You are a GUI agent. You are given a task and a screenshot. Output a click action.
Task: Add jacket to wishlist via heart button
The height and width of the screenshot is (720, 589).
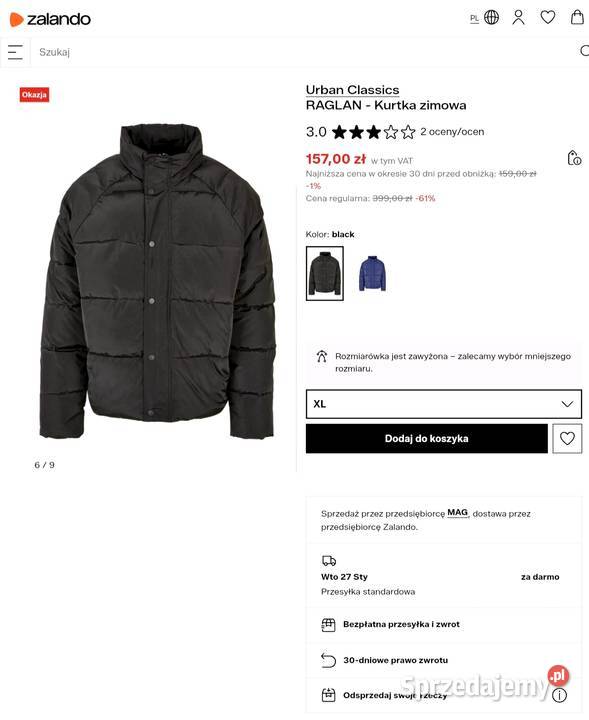567,439
